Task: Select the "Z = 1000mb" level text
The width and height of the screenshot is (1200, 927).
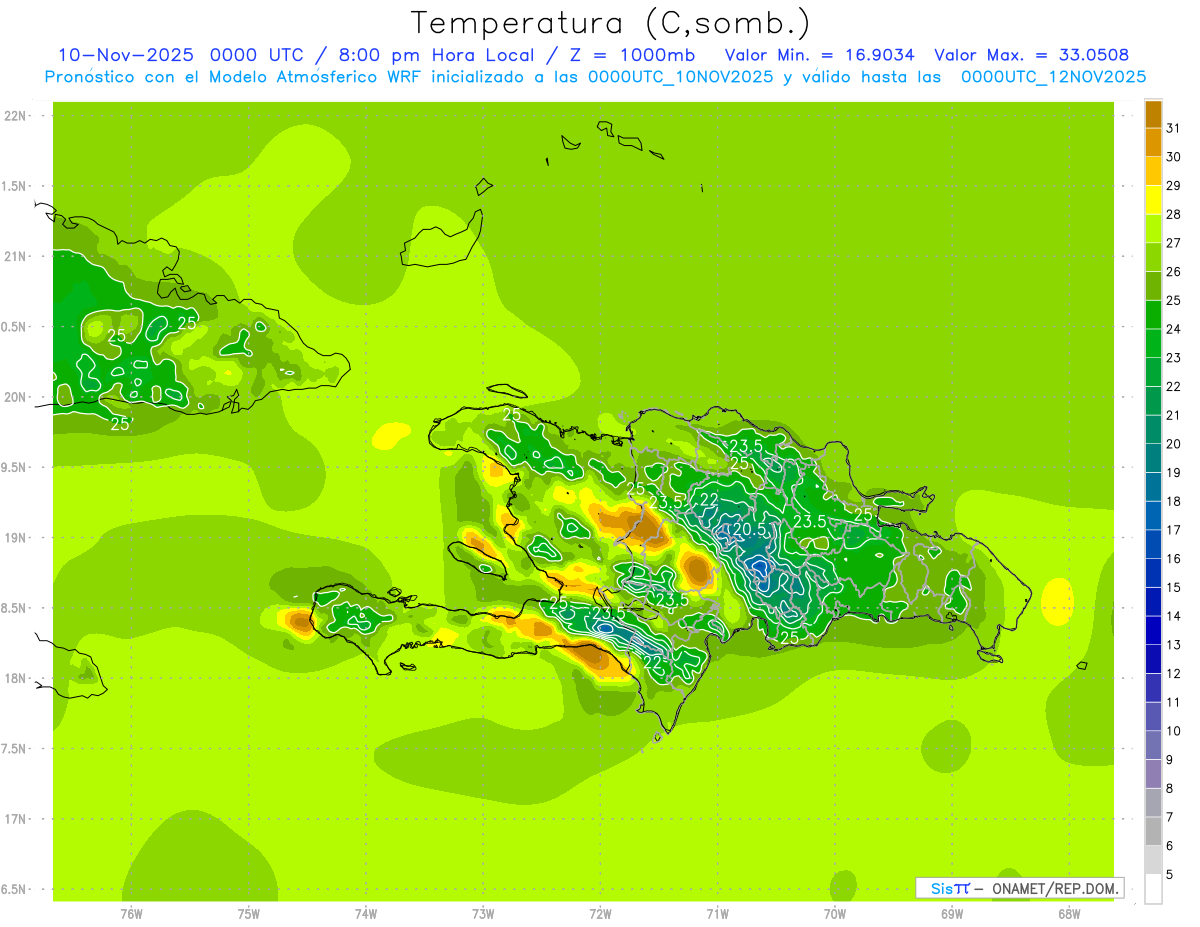Action: (632, 55)
